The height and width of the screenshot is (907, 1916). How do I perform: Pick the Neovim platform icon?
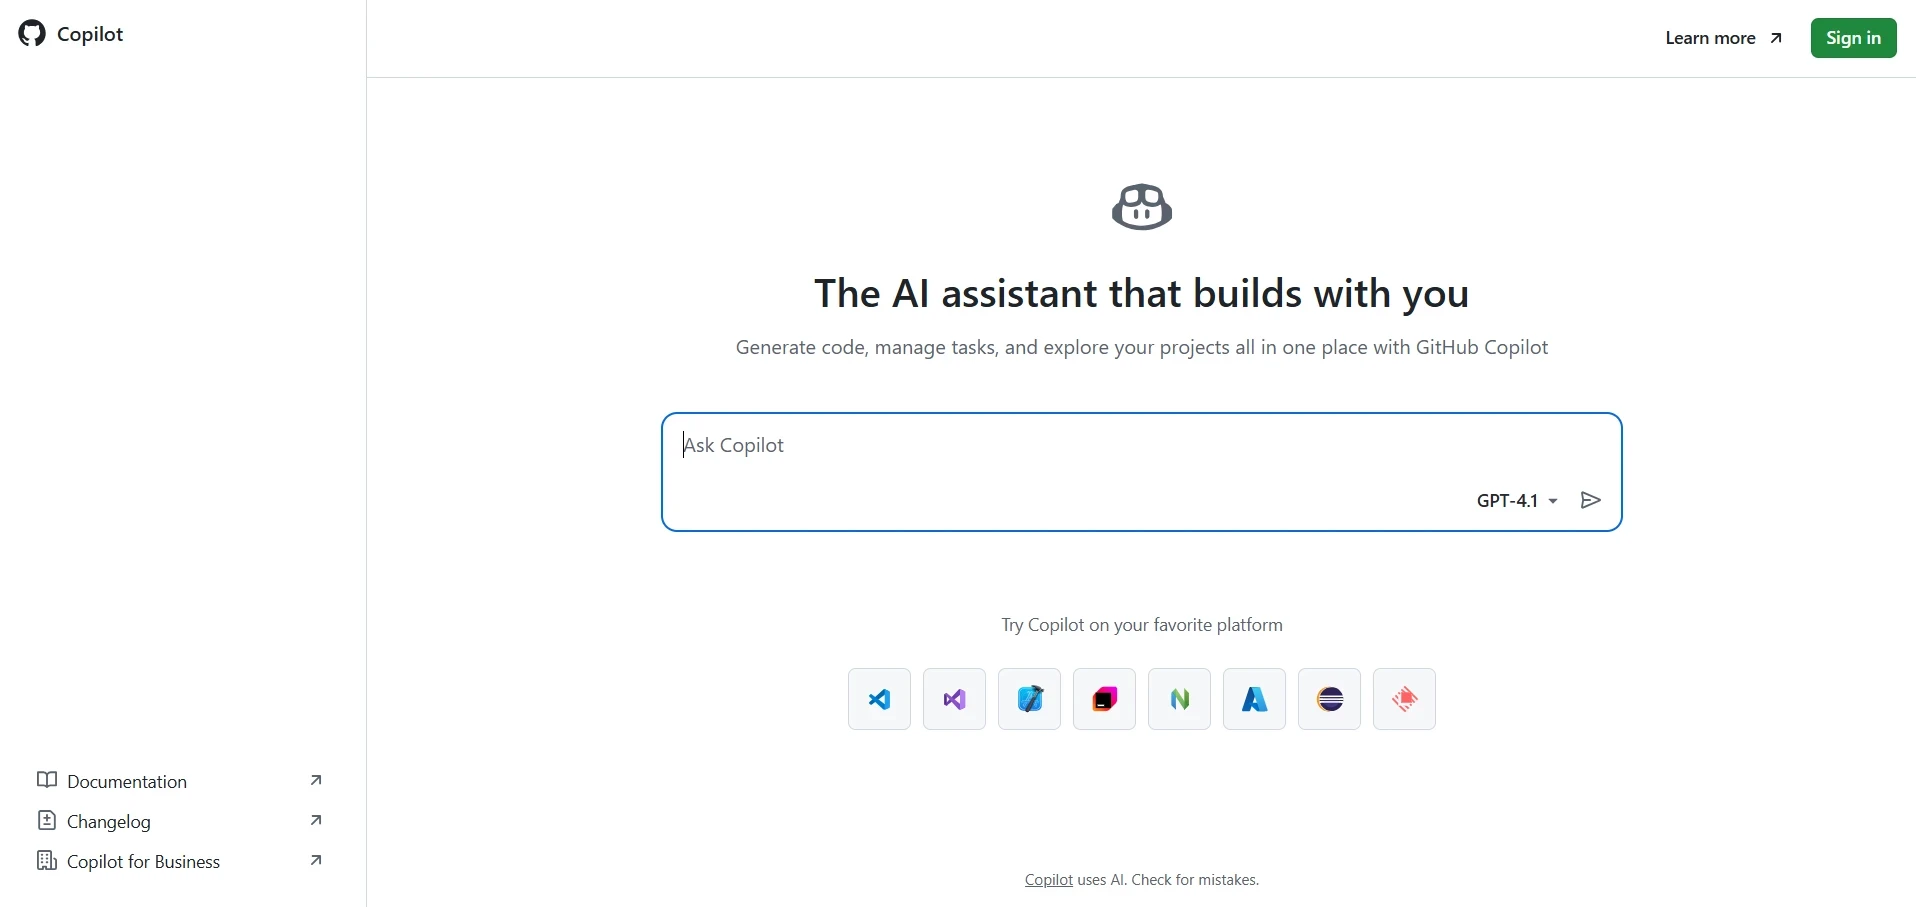pos(1179,698)
